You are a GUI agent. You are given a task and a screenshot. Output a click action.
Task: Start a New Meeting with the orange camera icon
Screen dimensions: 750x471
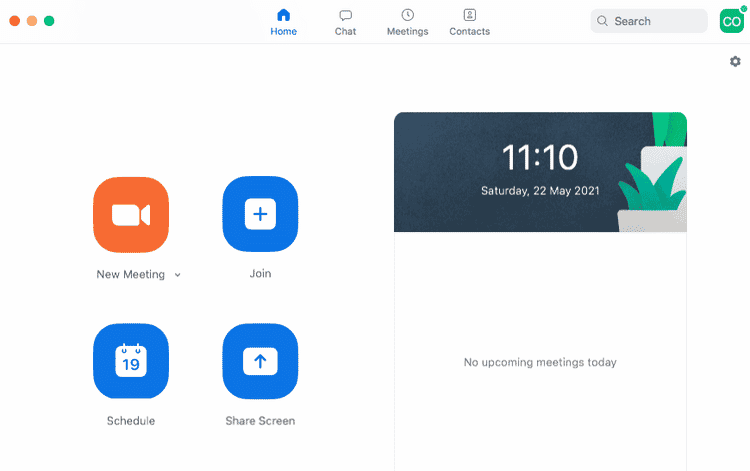(x=131, y=215)
